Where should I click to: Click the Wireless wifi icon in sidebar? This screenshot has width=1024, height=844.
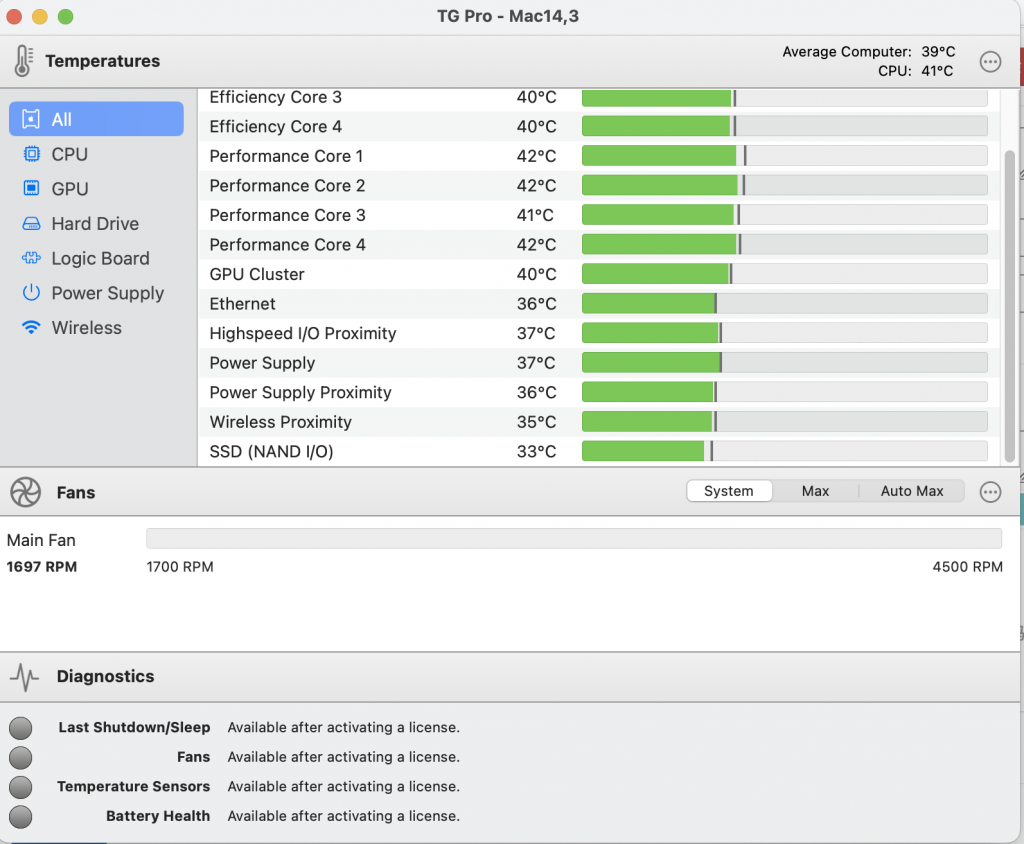[x=31, y=328]
